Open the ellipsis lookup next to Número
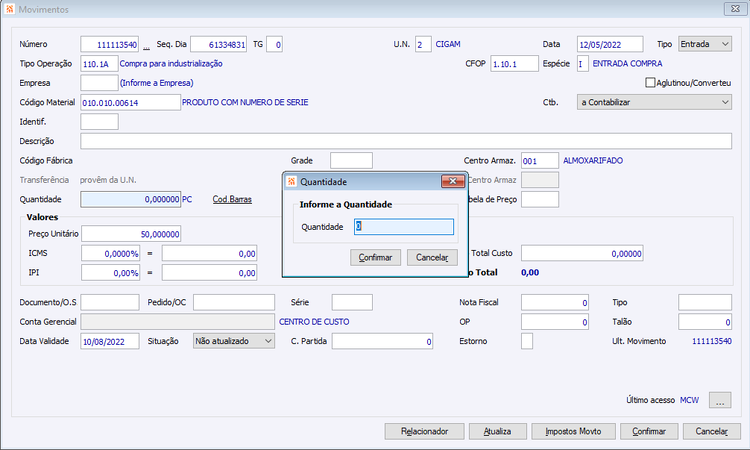 [x=146, y=45]
